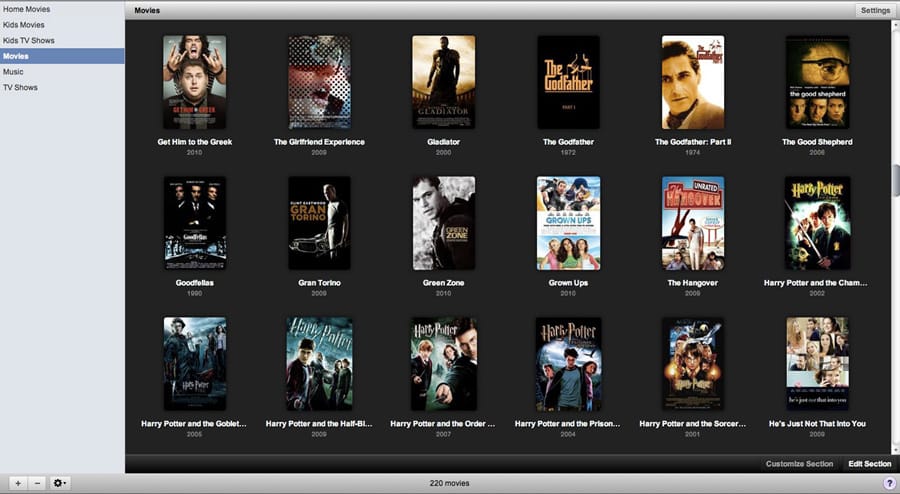
Task: Click the Customize Section button
Action: tap(799, 464)
